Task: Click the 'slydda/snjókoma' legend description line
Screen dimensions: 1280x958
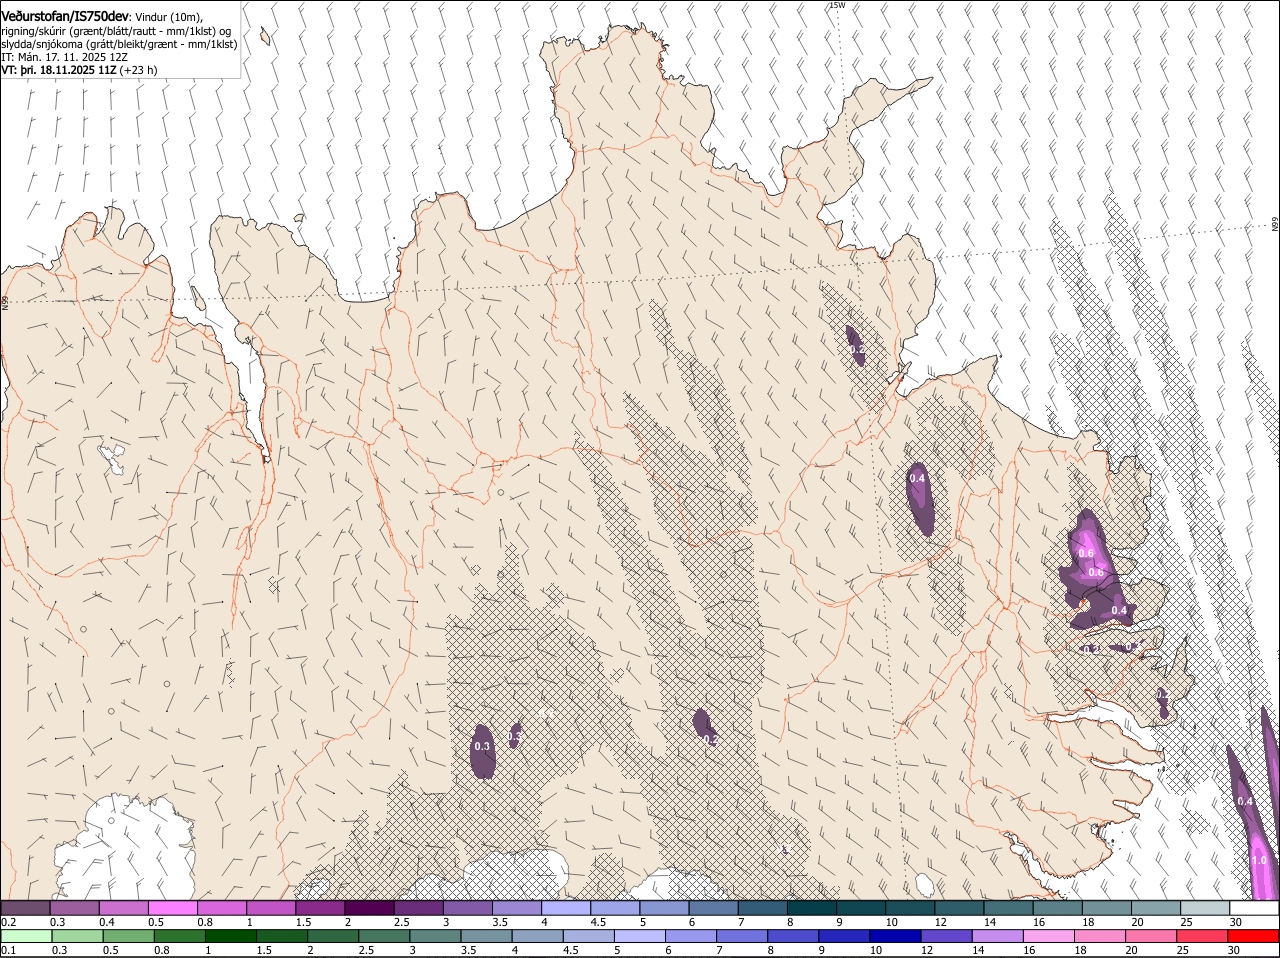Action: 119,44
